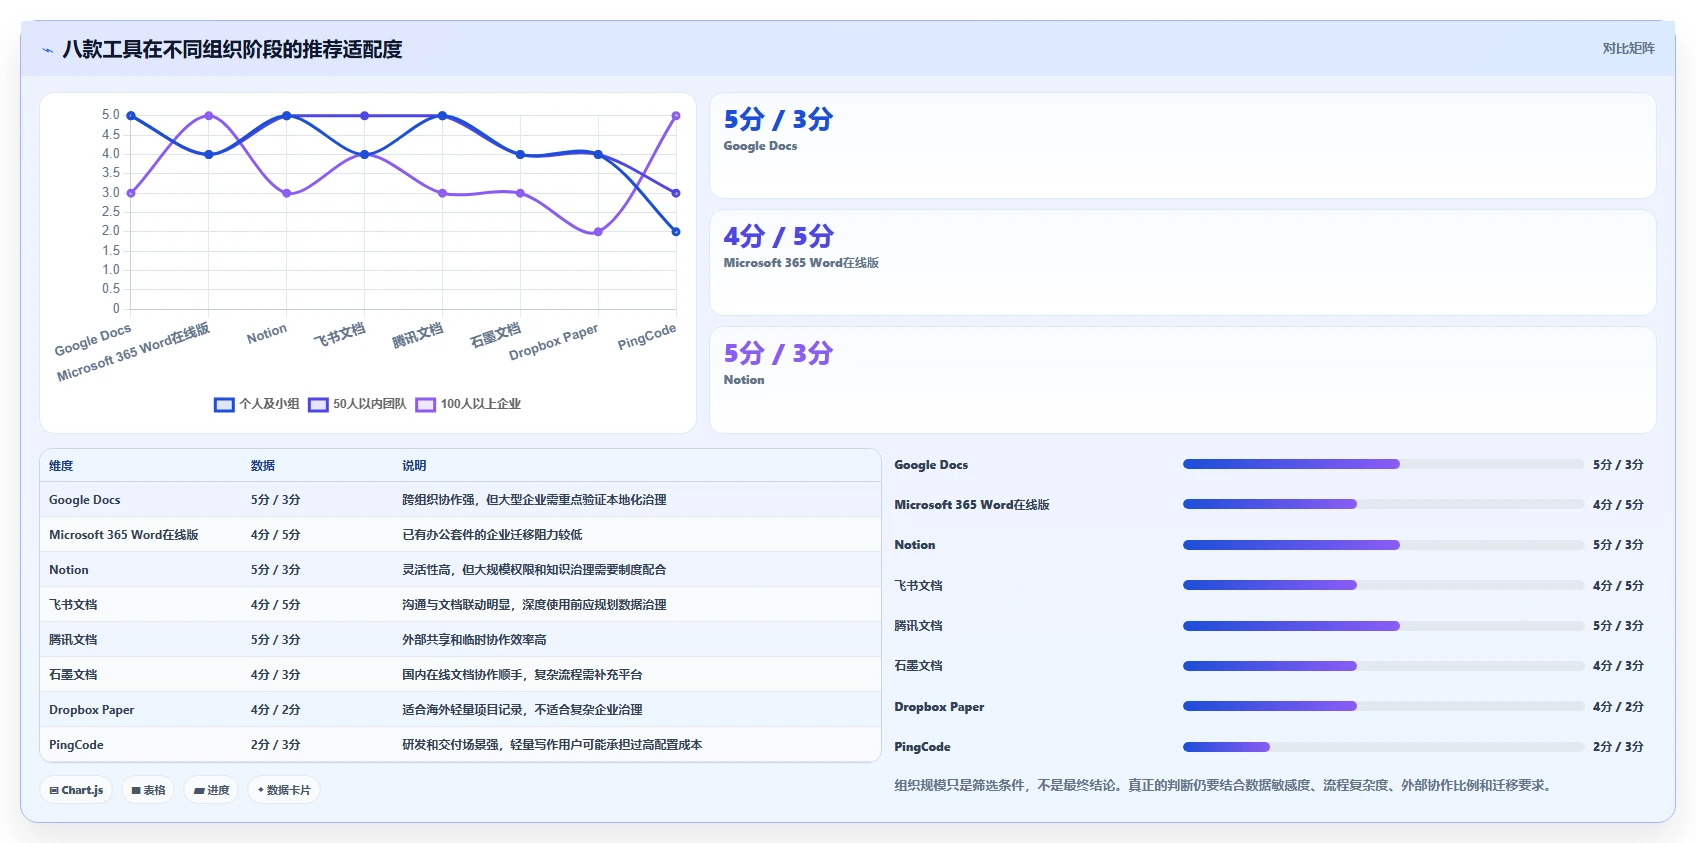Click the 八款工具在不同组织阶段的推荐适配度 title
The image size is (1696, 843).
pyautogui.click(x=232, y=50)
